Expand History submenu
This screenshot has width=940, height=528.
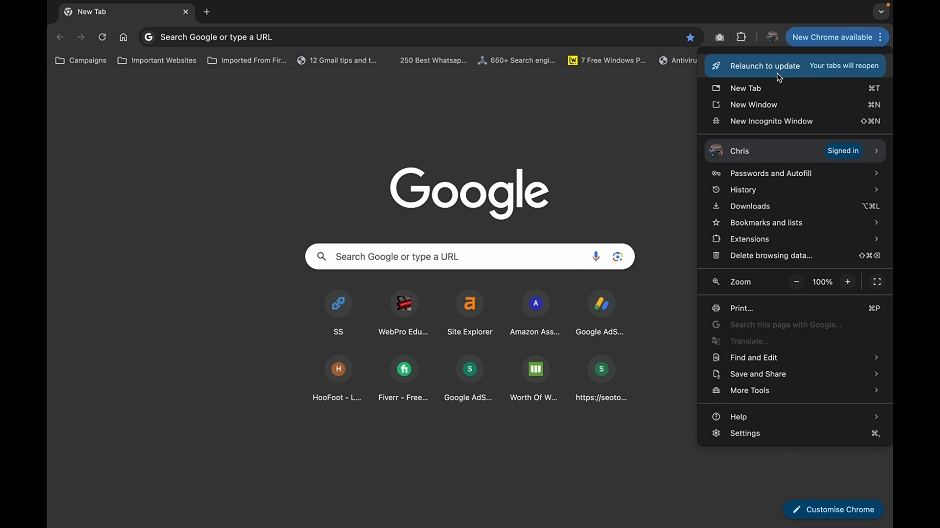(795, 189)
